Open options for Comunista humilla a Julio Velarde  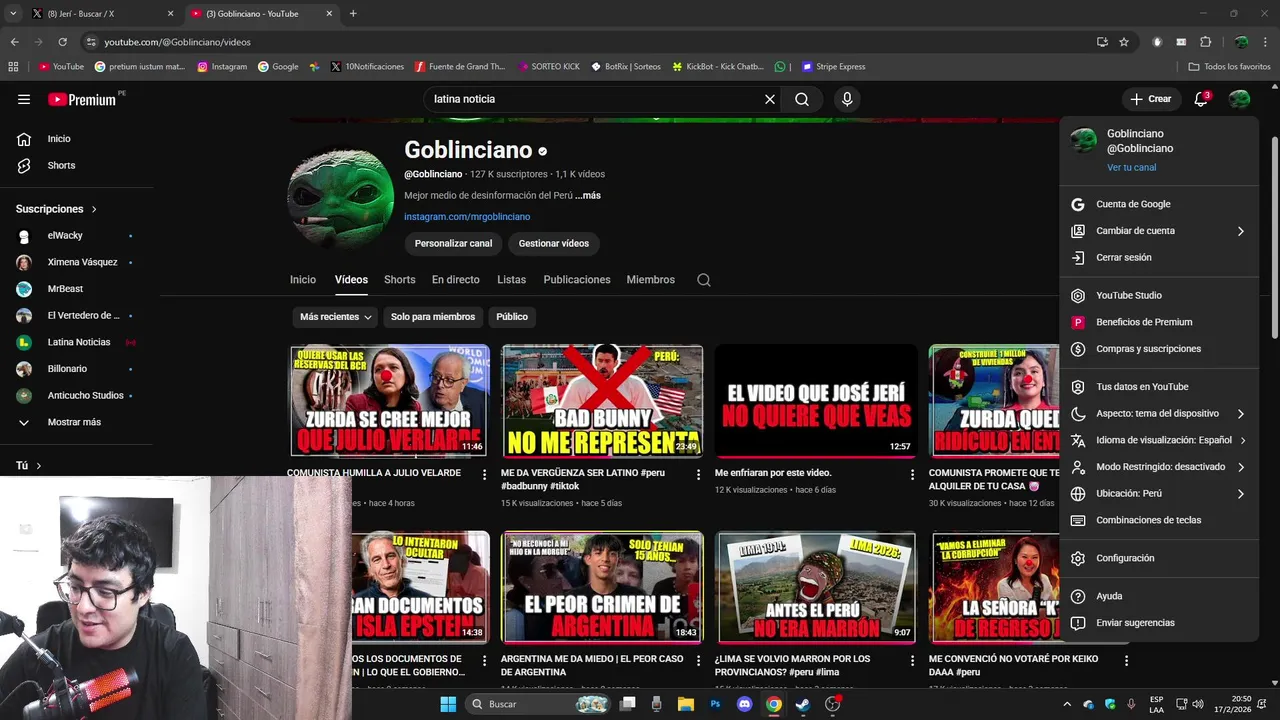pos(485,475)
